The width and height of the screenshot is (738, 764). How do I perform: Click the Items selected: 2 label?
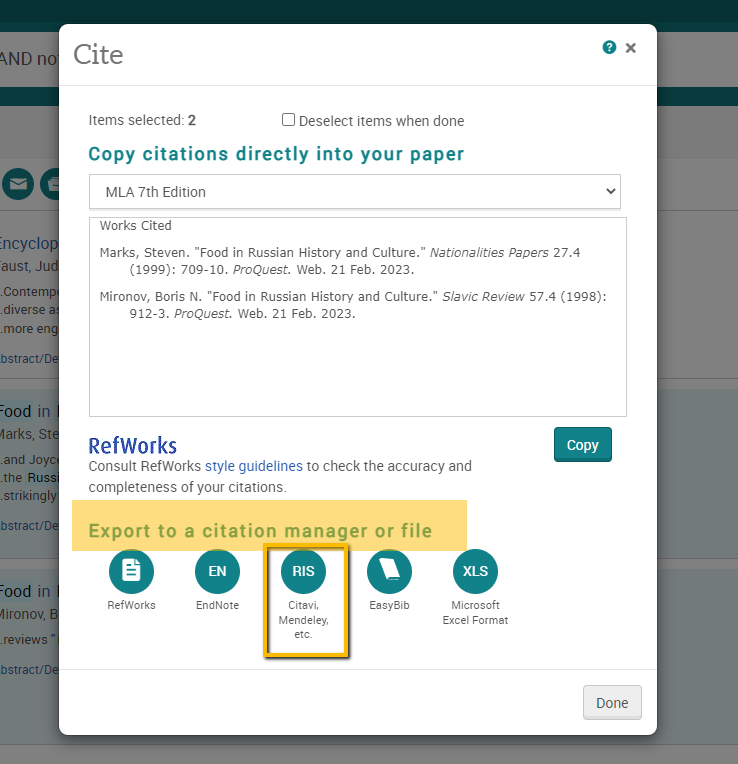(x=142, y=120)
